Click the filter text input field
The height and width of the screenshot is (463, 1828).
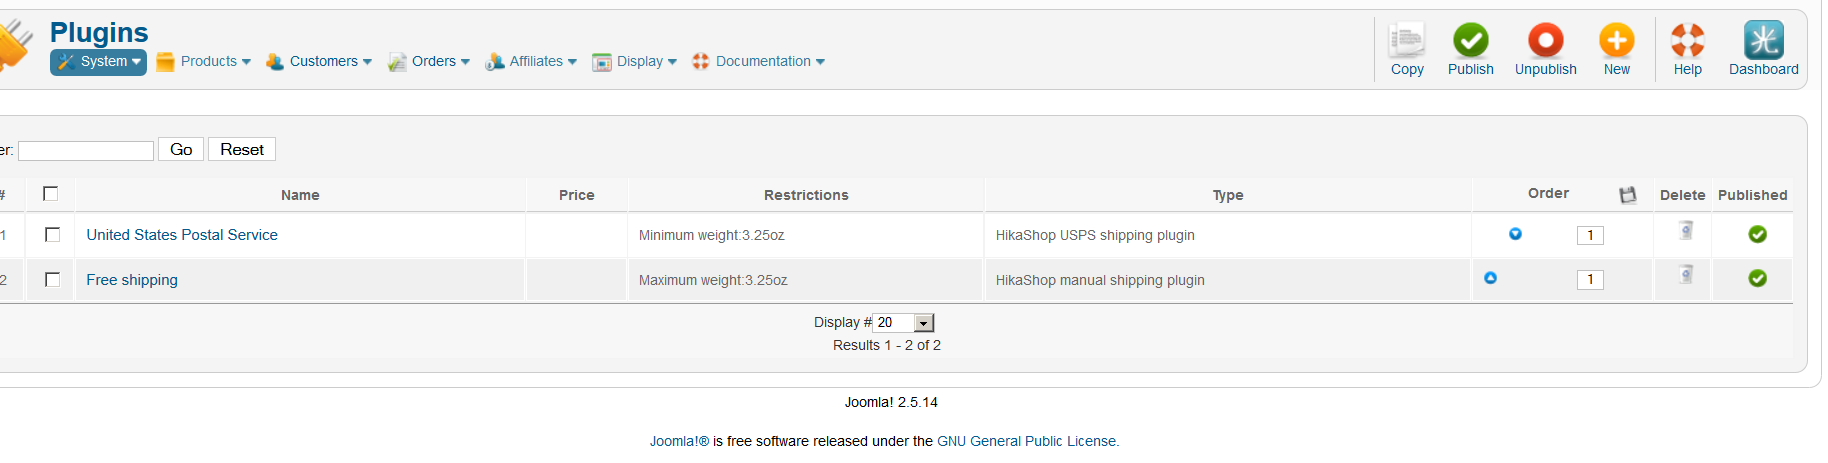click(x=86, y=151)
